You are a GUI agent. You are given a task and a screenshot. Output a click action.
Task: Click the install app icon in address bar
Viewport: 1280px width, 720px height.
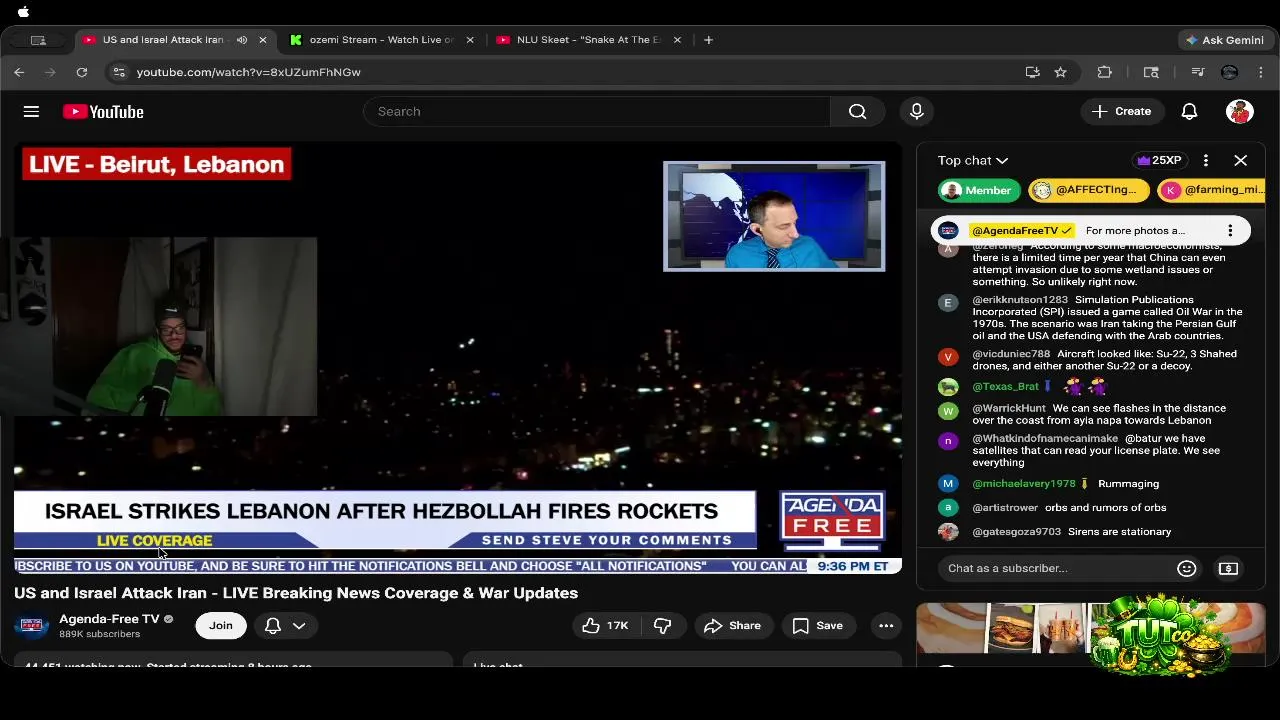click(1032, 72)
